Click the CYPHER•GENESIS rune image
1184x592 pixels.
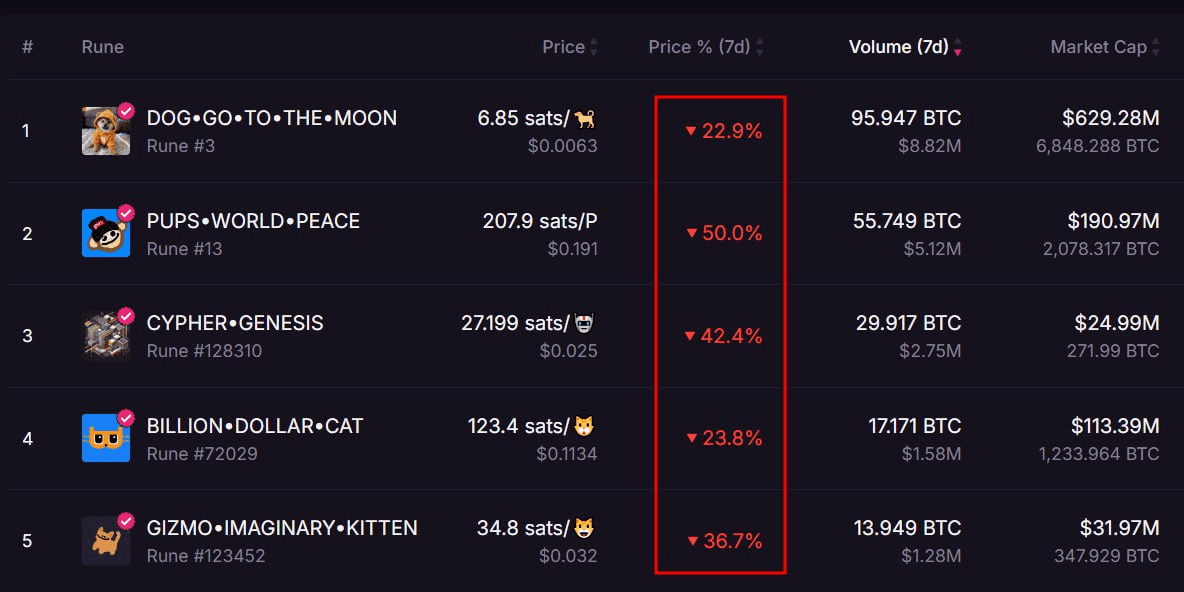click(x=106, y=335)
